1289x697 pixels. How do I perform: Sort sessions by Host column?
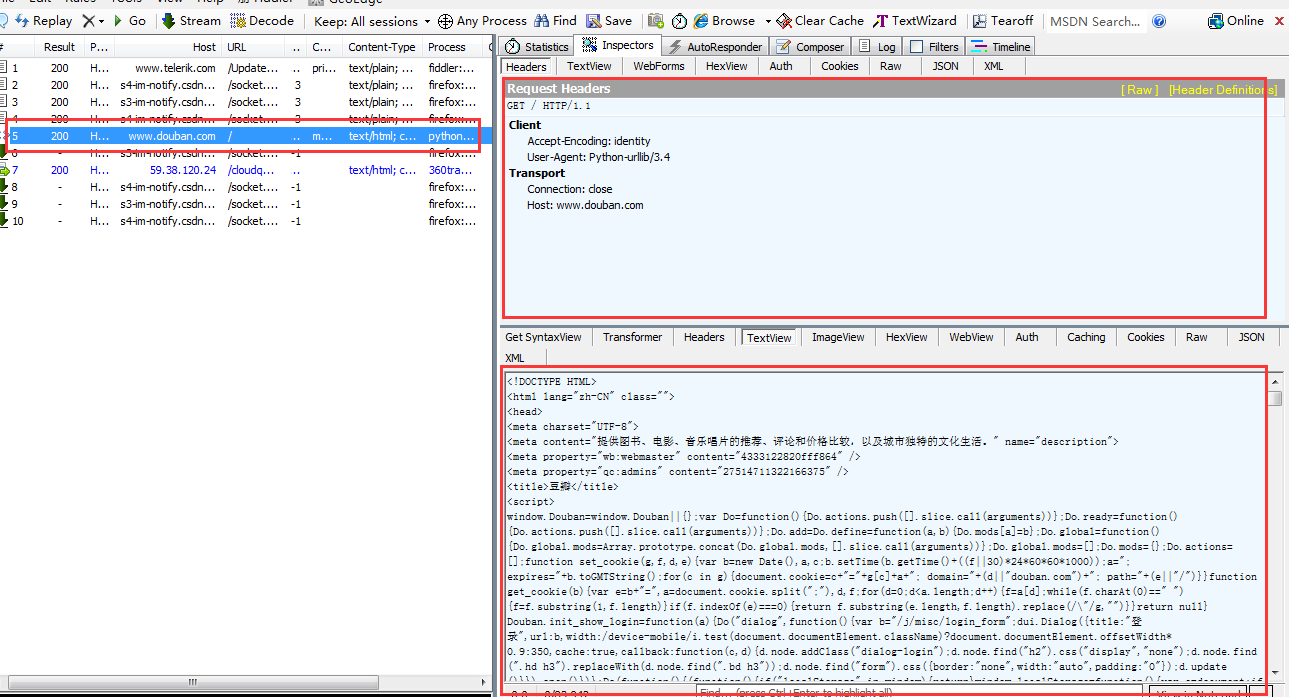168,47
